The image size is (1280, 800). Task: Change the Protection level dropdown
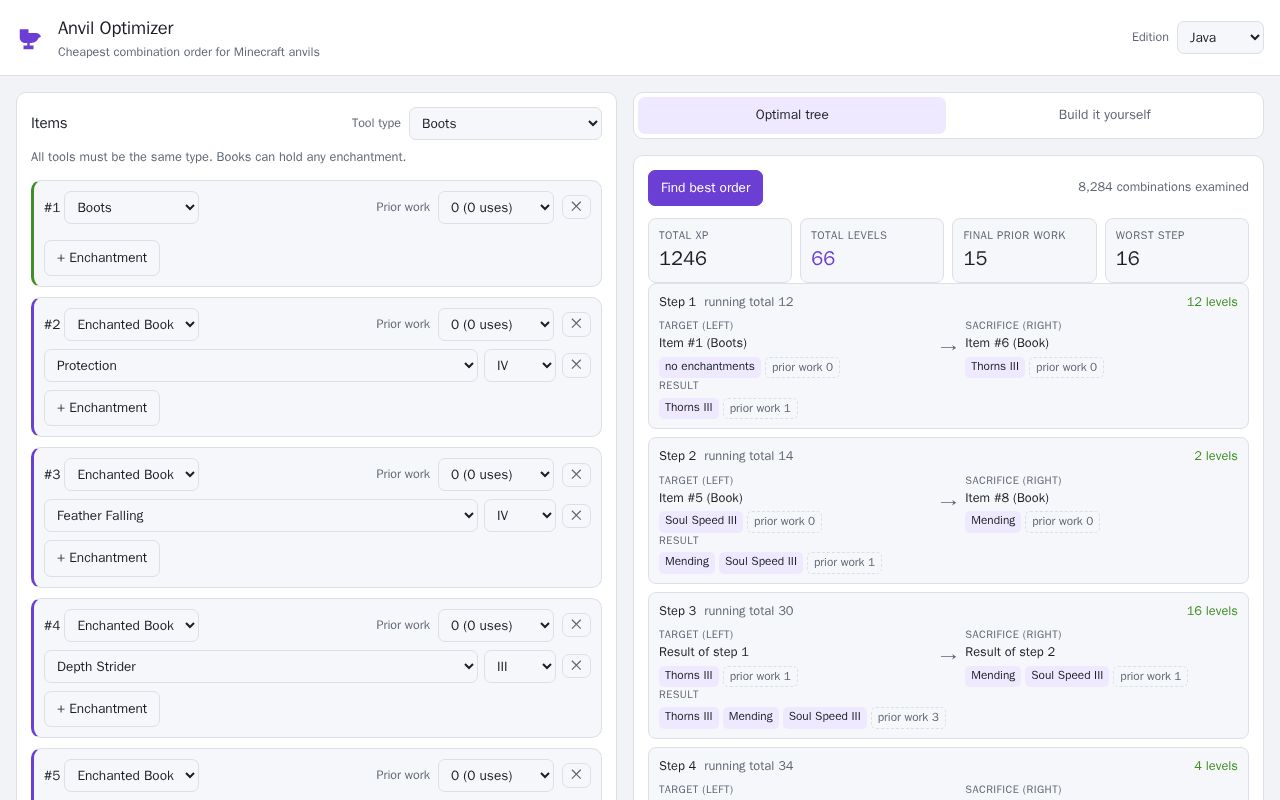pyautogui.click(x=520, y=365)
